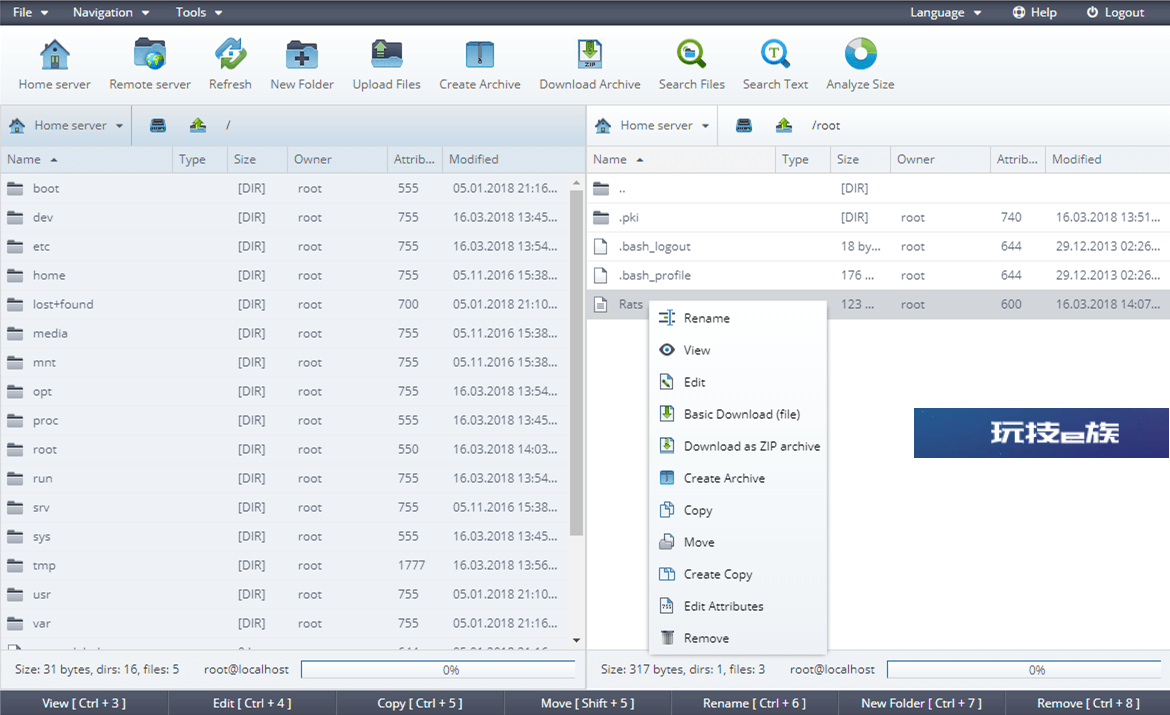Click right panel drive list icon
This screenshot has width=1170, height=715.
coord(744,125)
